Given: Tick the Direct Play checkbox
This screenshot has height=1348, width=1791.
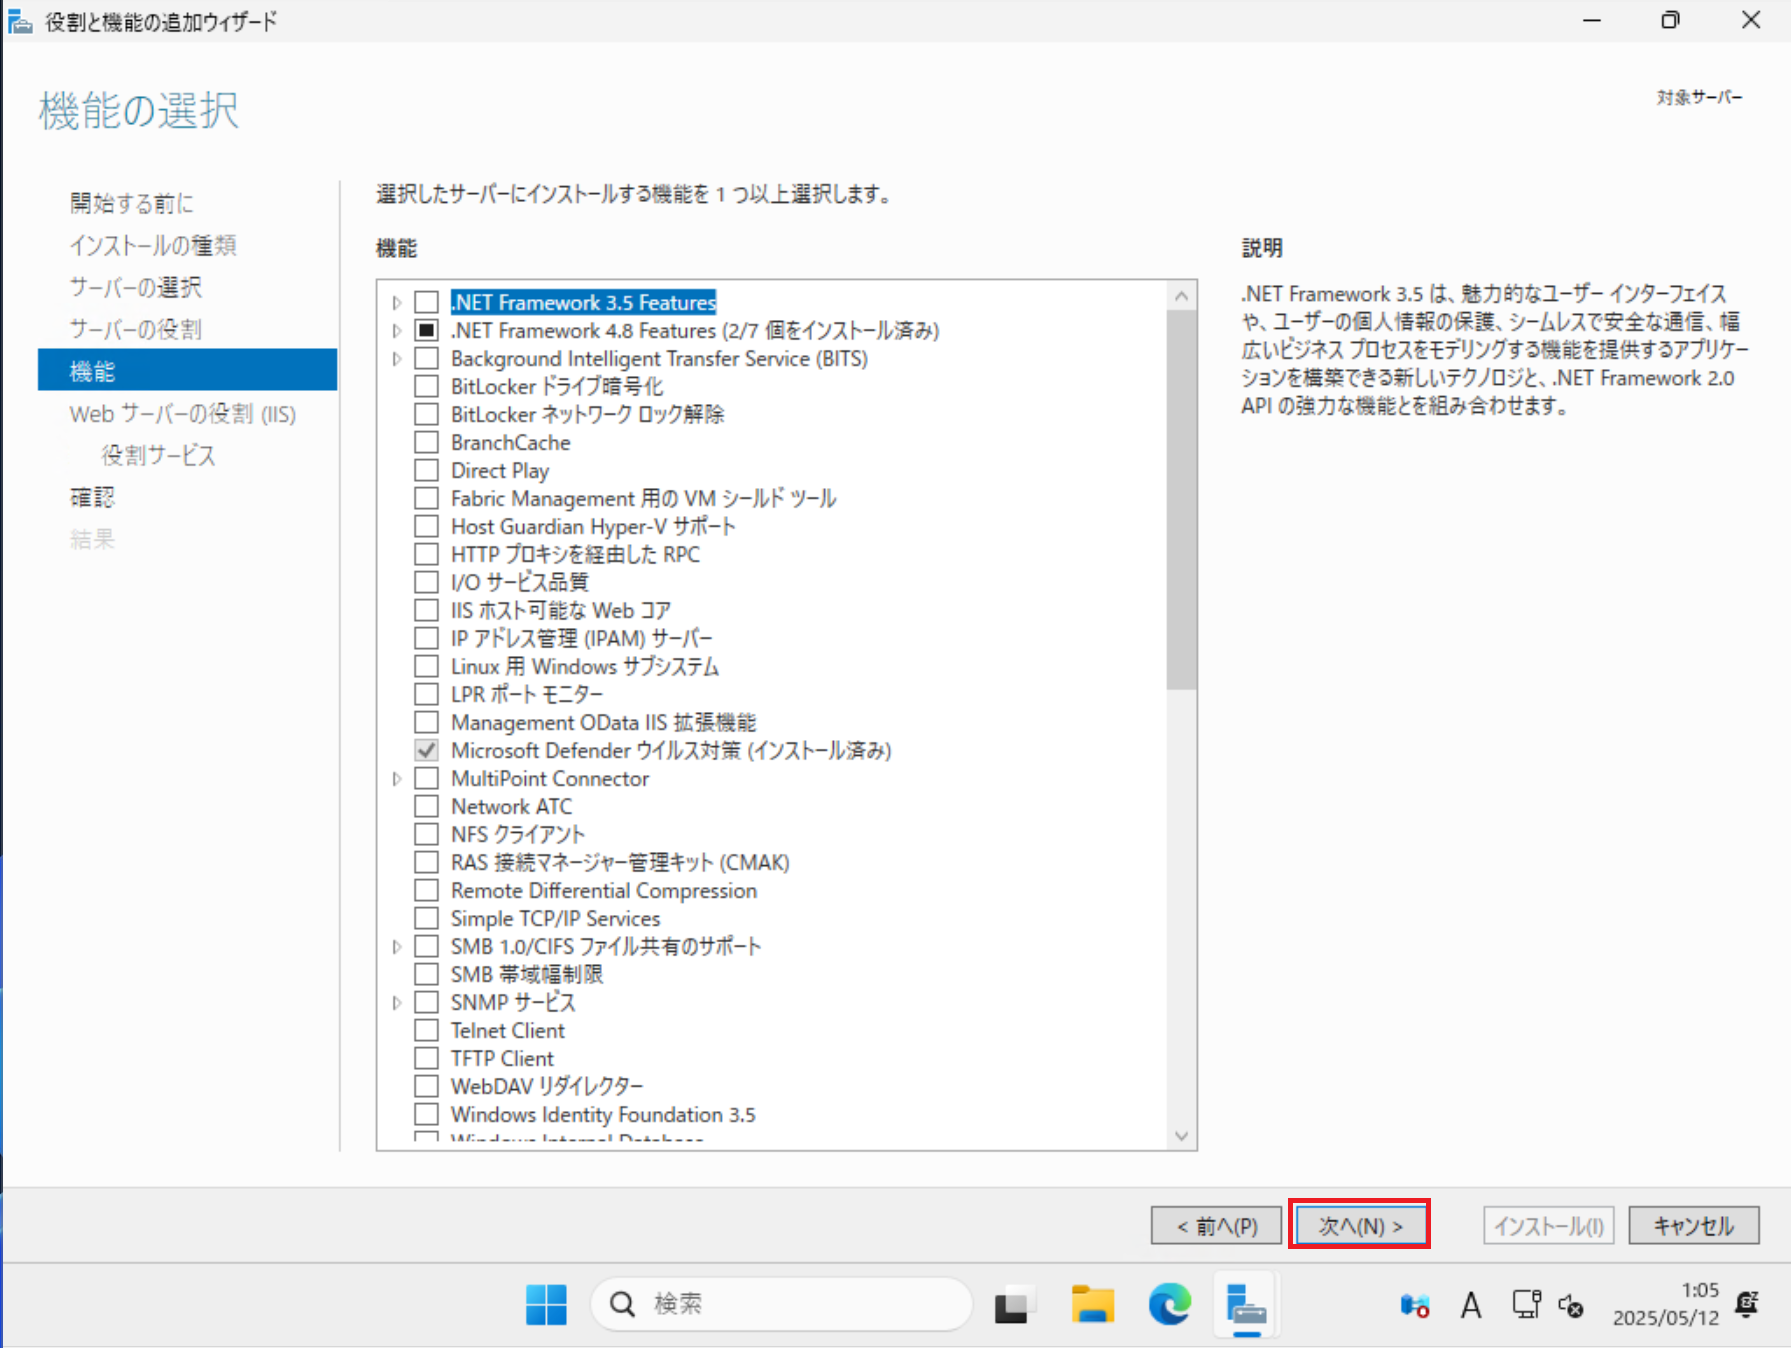Looking at the screenshot, I should coord(427,470).
